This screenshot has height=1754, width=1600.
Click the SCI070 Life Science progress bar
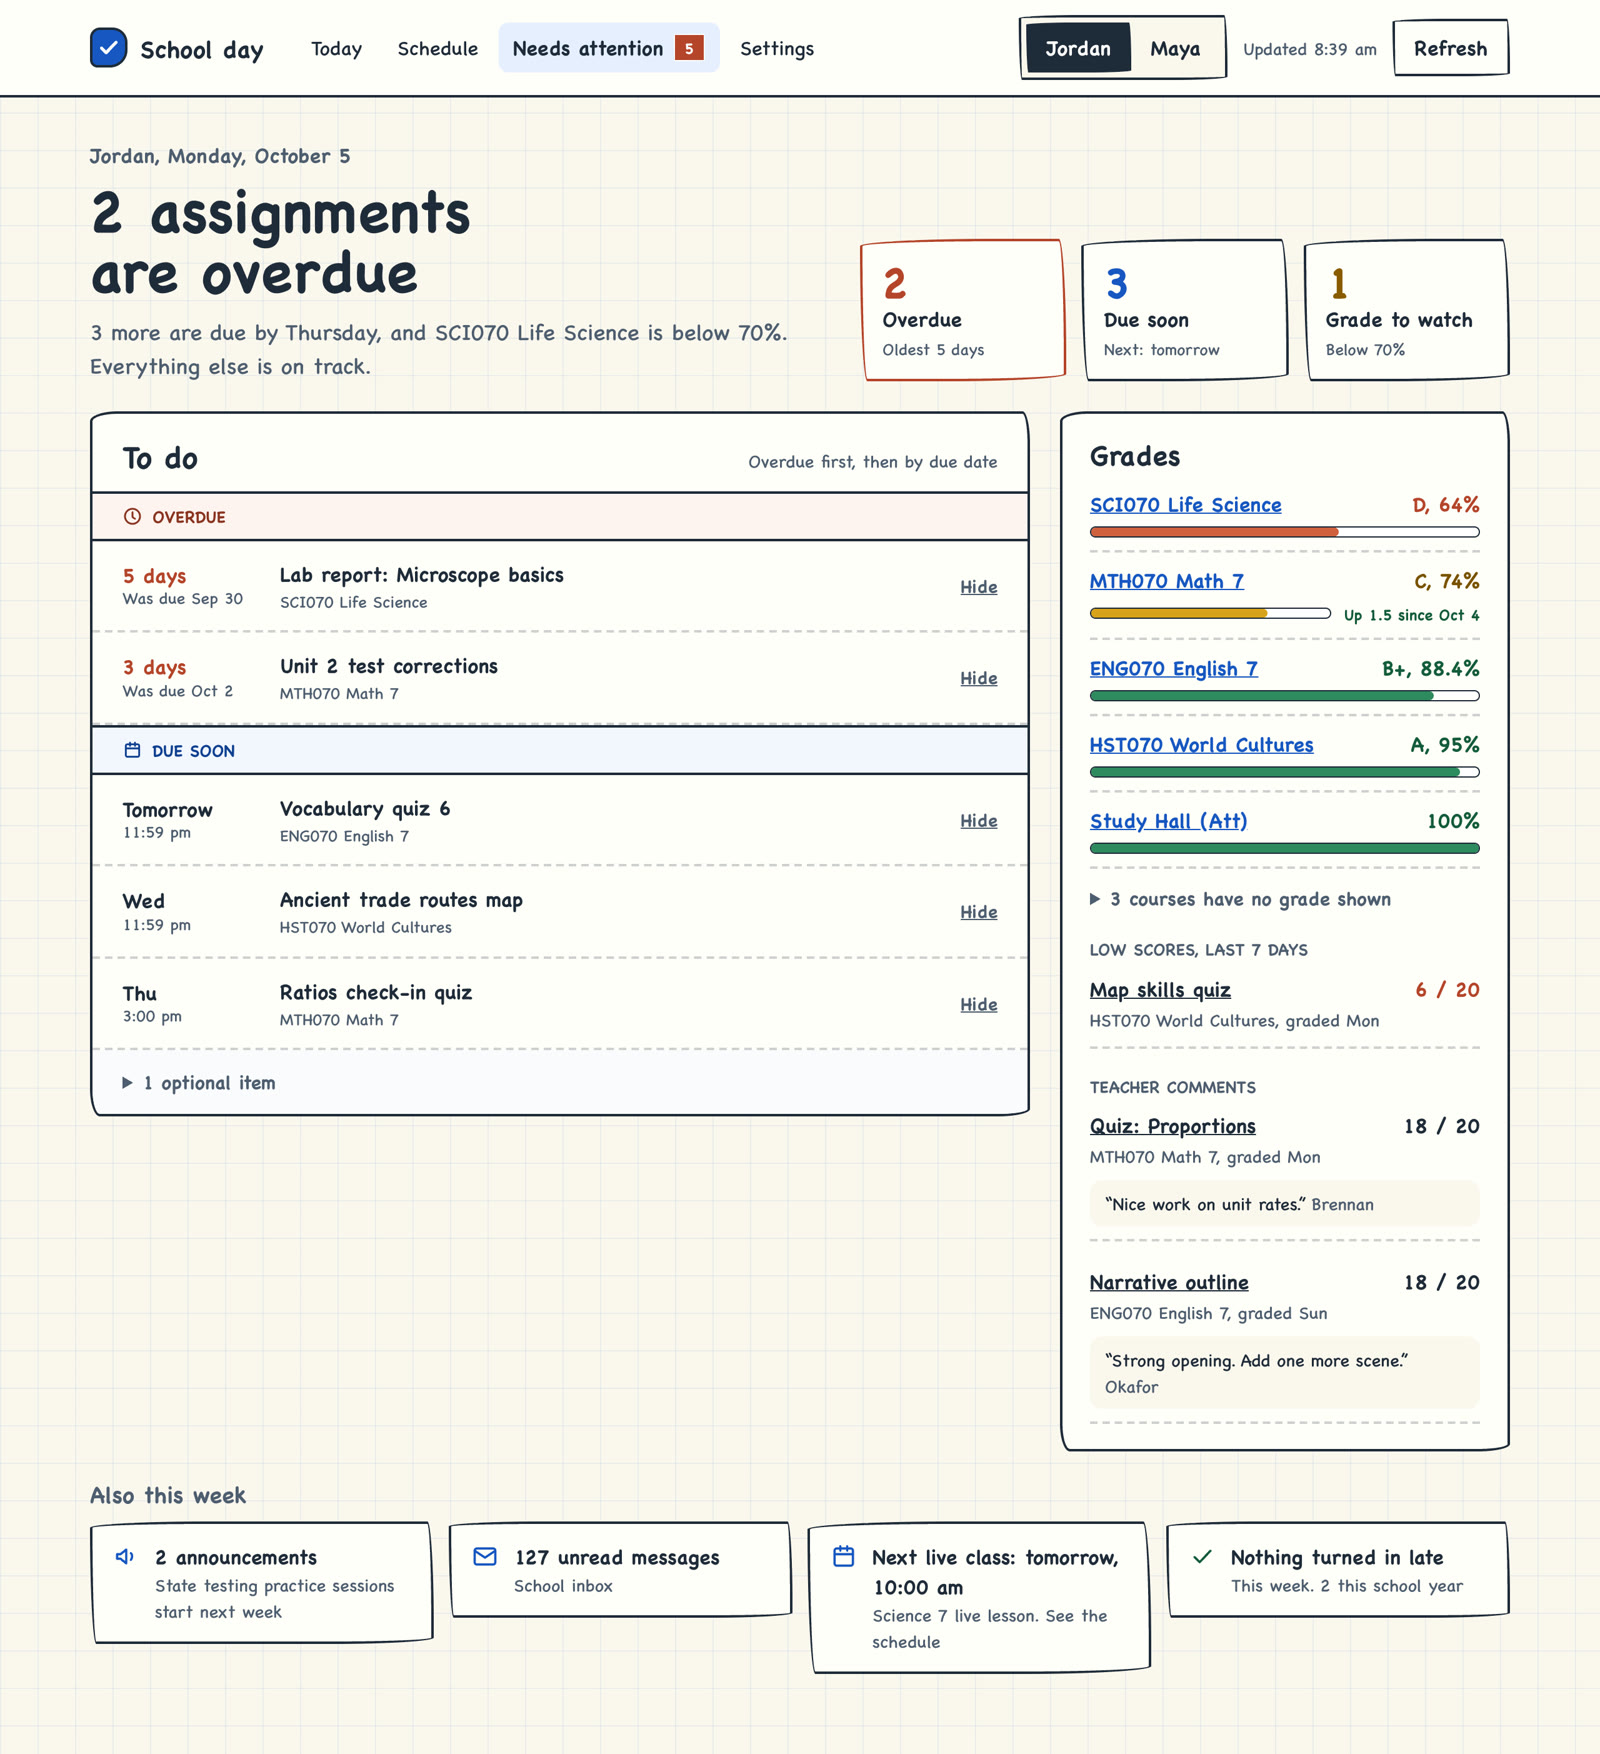[x=1284, y=532]
